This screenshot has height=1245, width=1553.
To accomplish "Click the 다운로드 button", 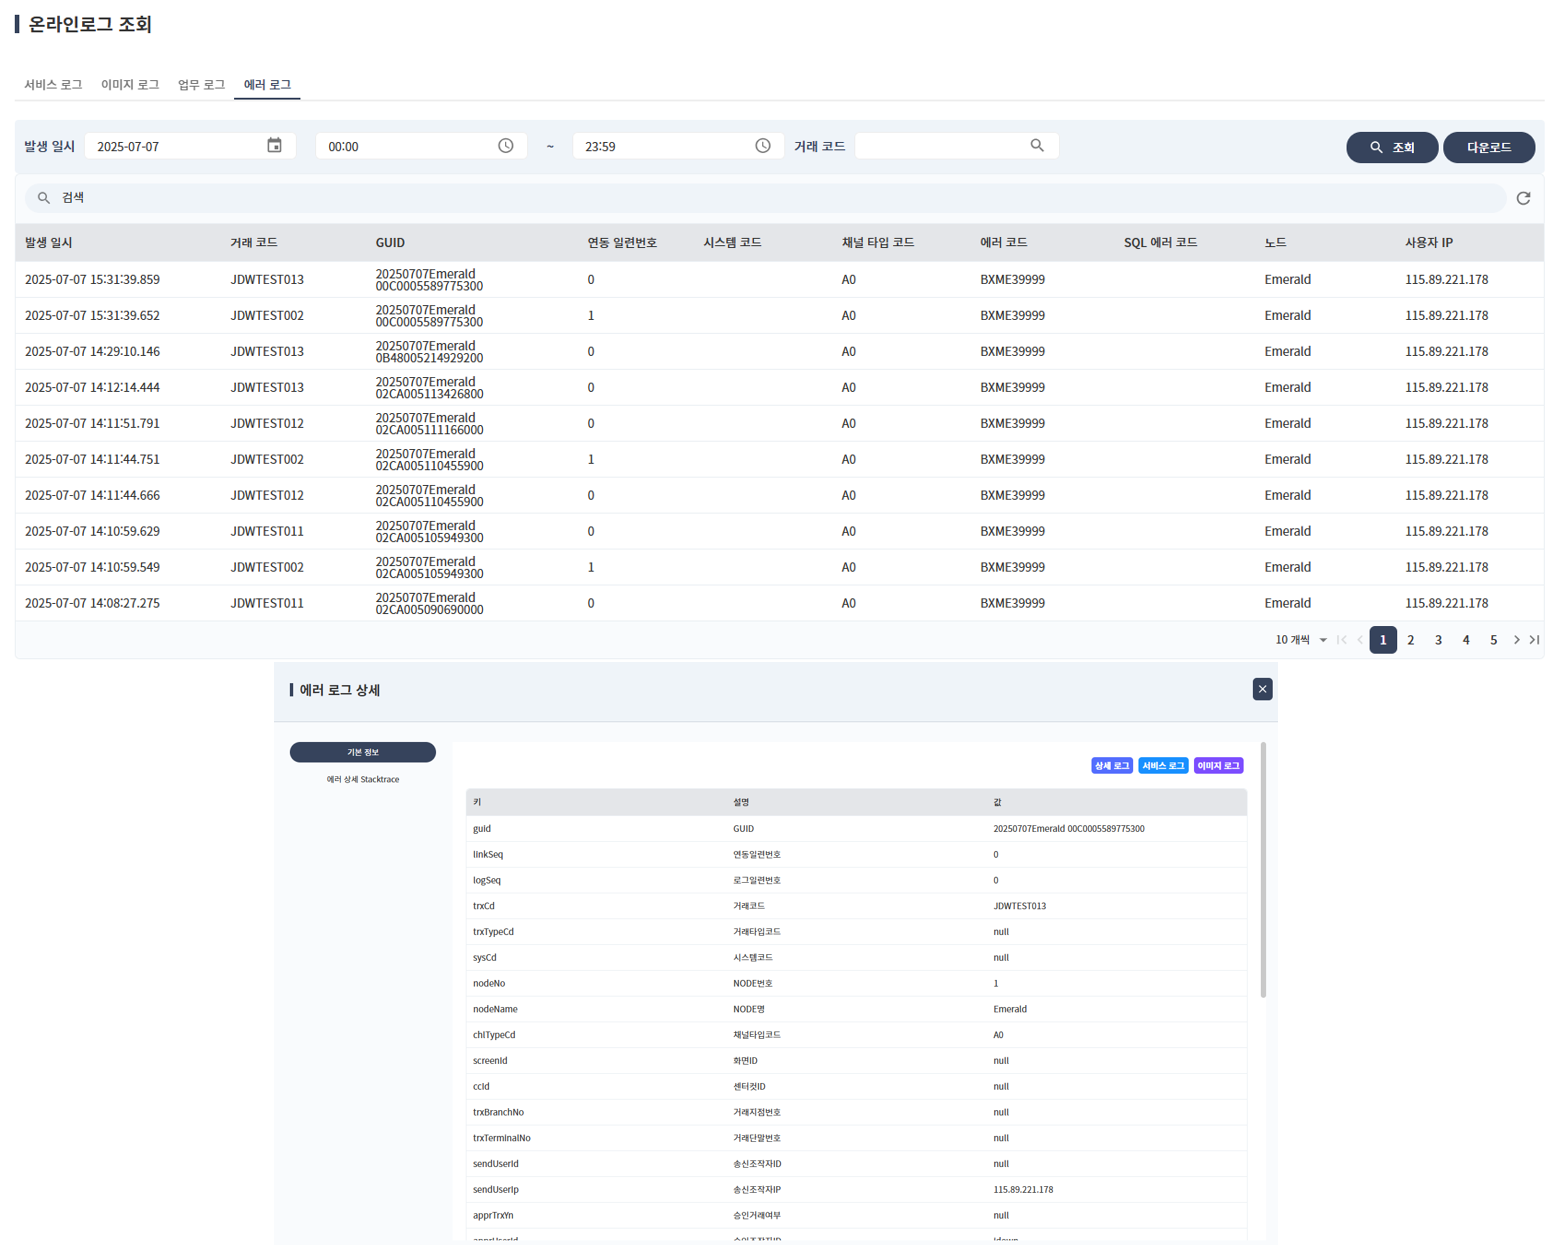I will 1488,147.
